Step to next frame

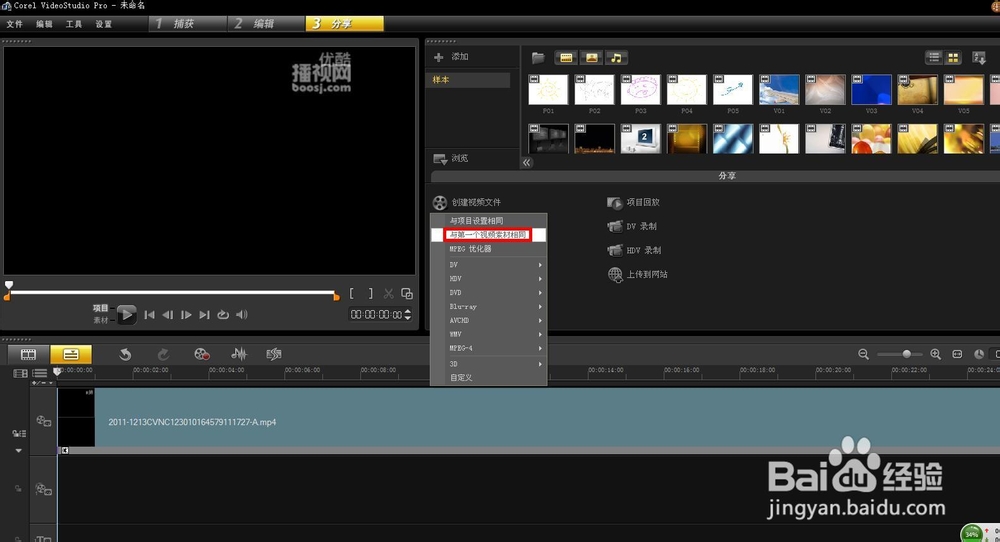[x=186, y=315]
